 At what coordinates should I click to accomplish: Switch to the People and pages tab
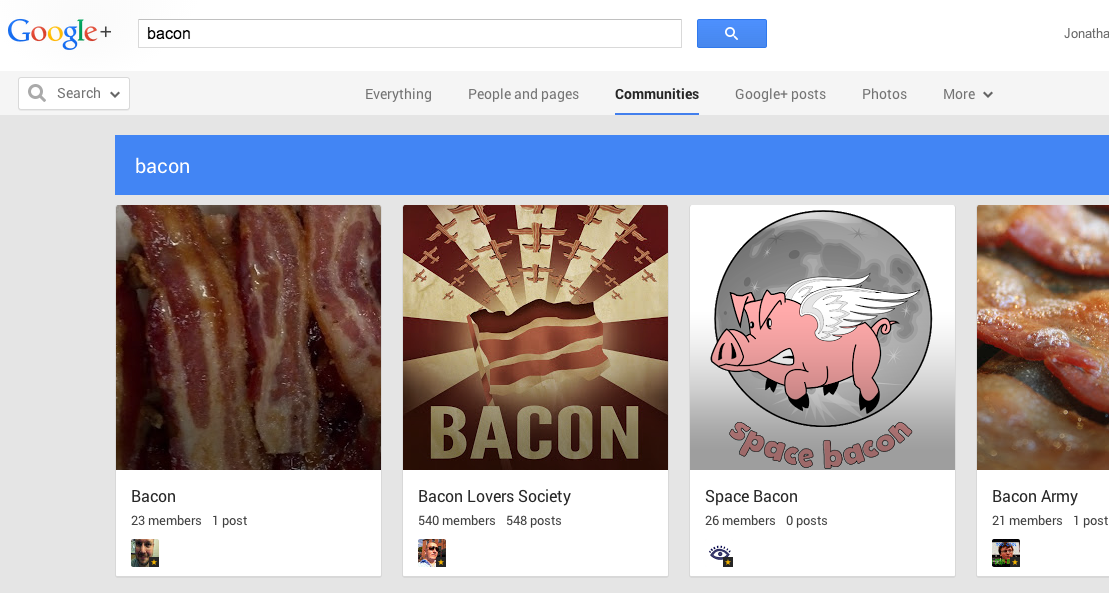(523, 94)
